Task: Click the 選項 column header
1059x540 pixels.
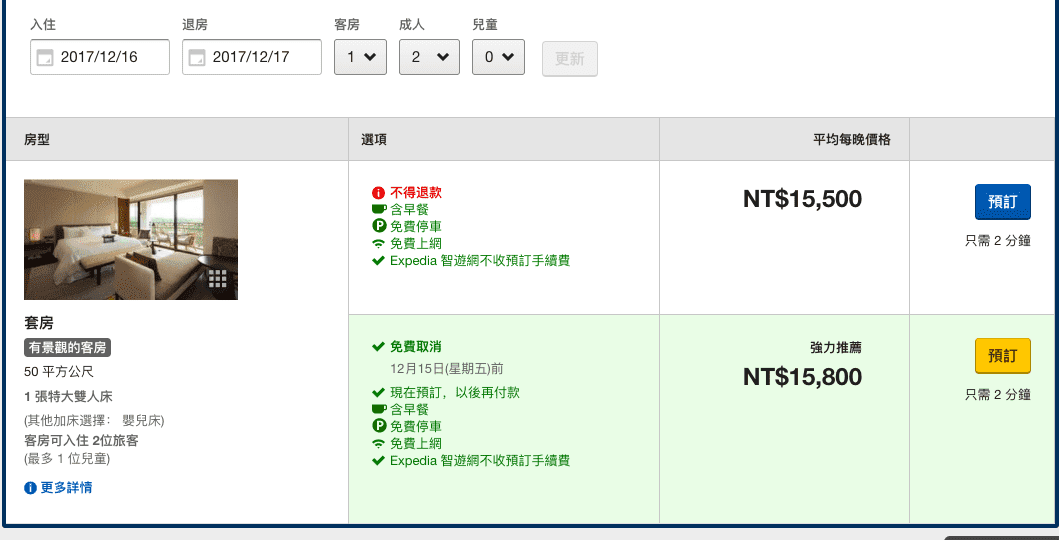Action: (373, 140)
